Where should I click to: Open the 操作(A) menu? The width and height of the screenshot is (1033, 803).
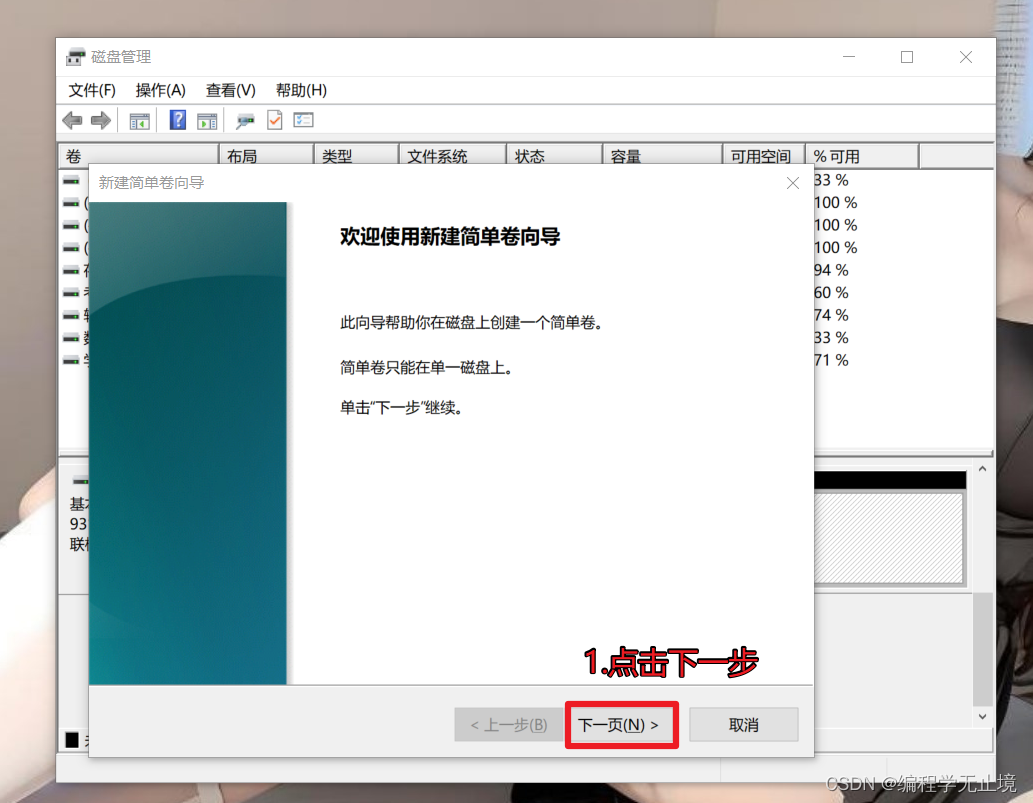point(161,90)
